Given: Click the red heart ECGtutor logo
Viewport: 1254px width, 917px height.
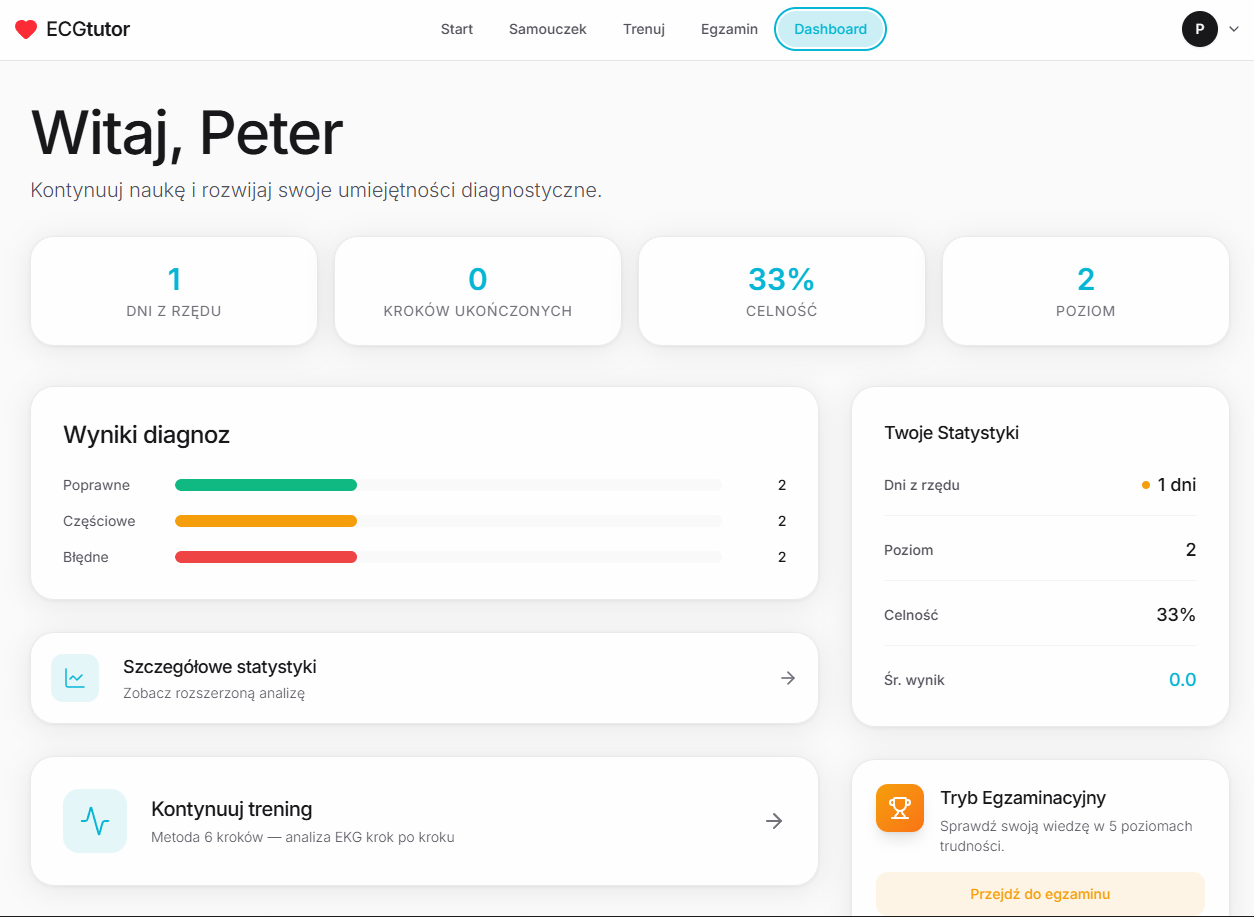Looking at the screenshot, I should coord(26,30).
